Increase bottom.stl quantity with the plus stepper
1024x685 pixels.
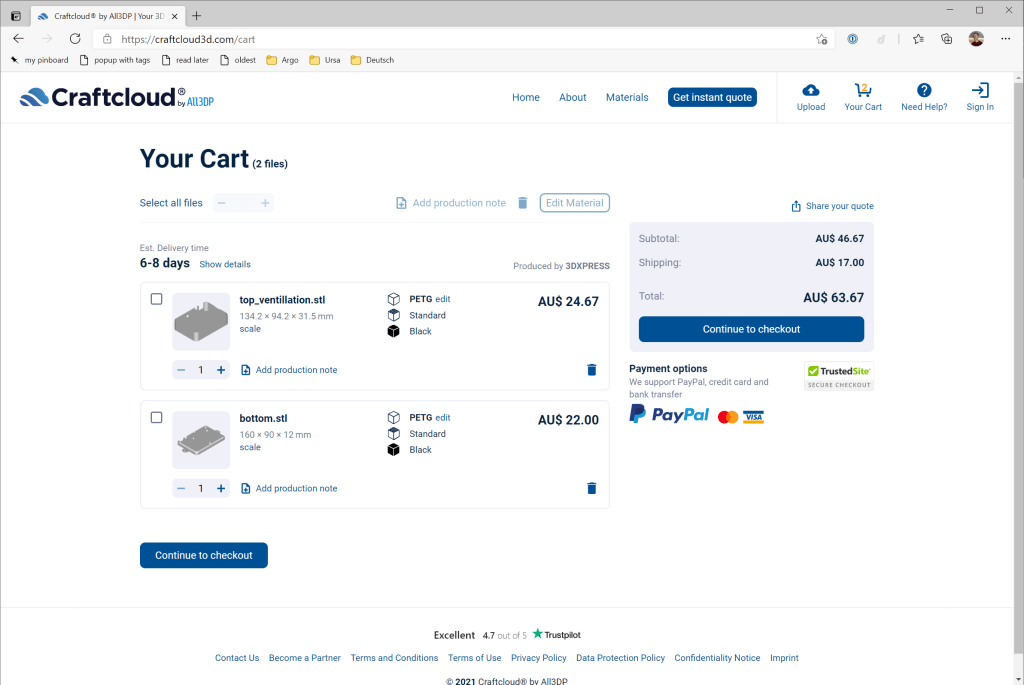pyautogui.click(x=220, y=488)
